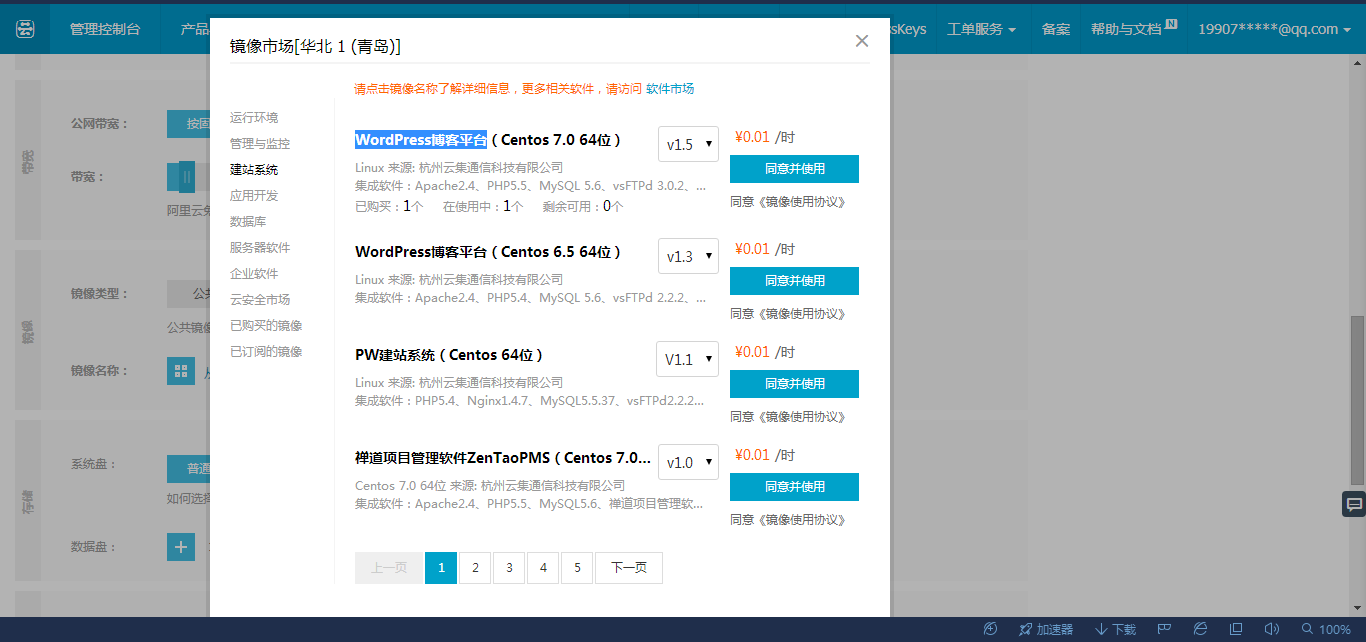Image resolution: width=1366 pixels, height=642 pixels.
Task: Open version dropdown showing v1.5
Action: (688, 144)
